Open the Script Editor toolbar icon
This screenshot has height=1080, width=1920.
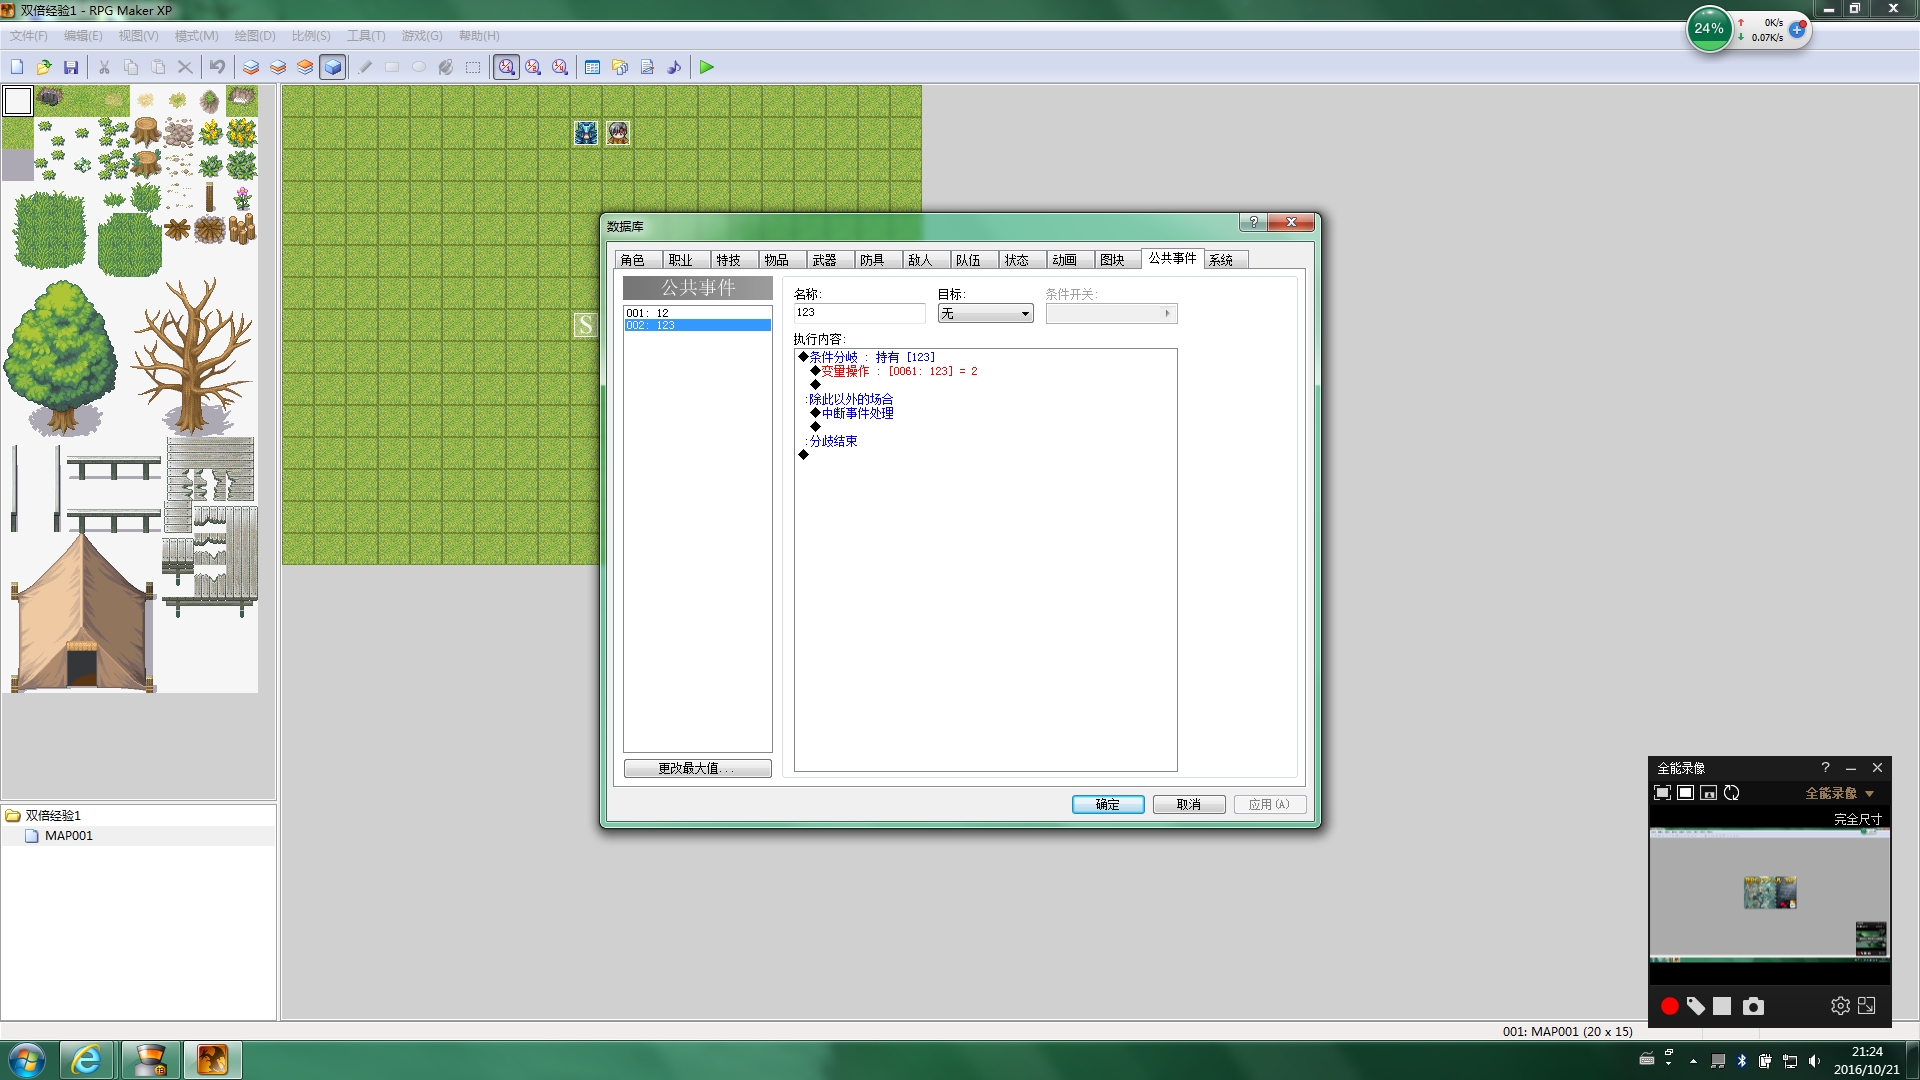647,67
